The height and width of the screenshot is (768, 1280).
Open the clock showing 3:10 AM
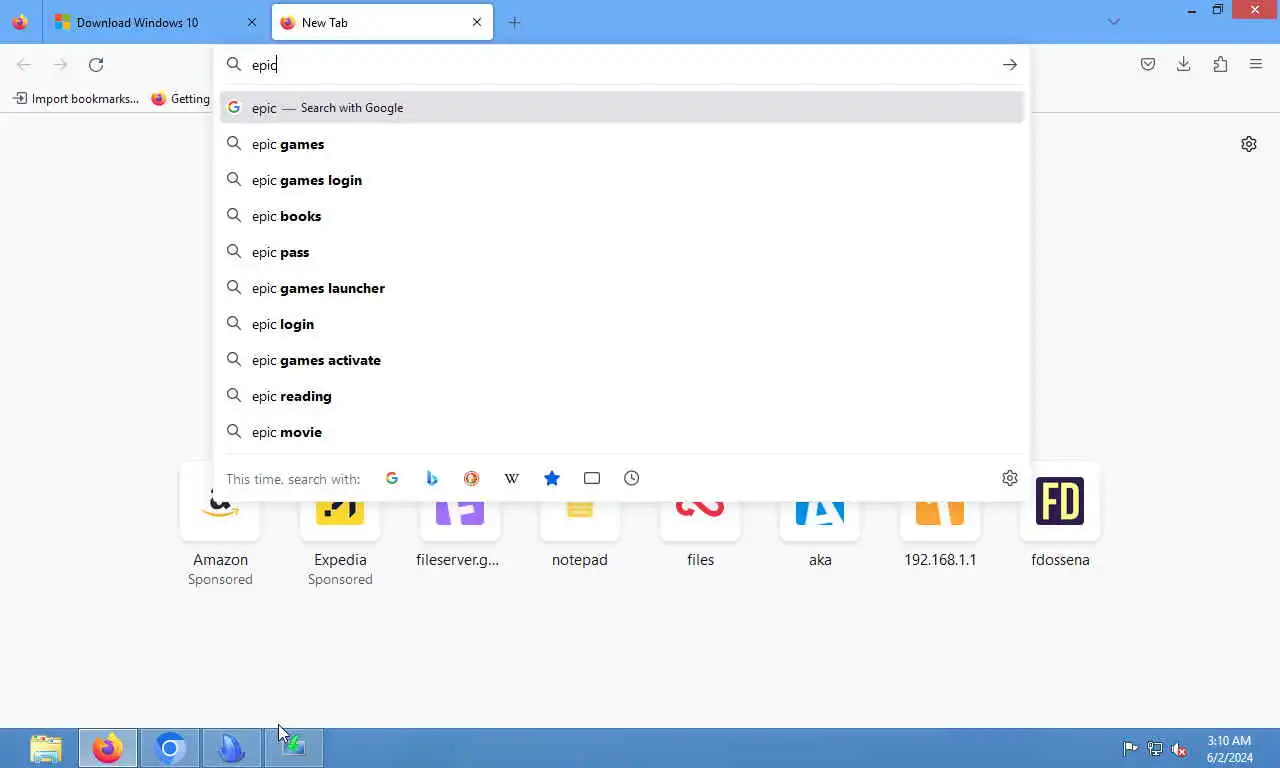1229,749
